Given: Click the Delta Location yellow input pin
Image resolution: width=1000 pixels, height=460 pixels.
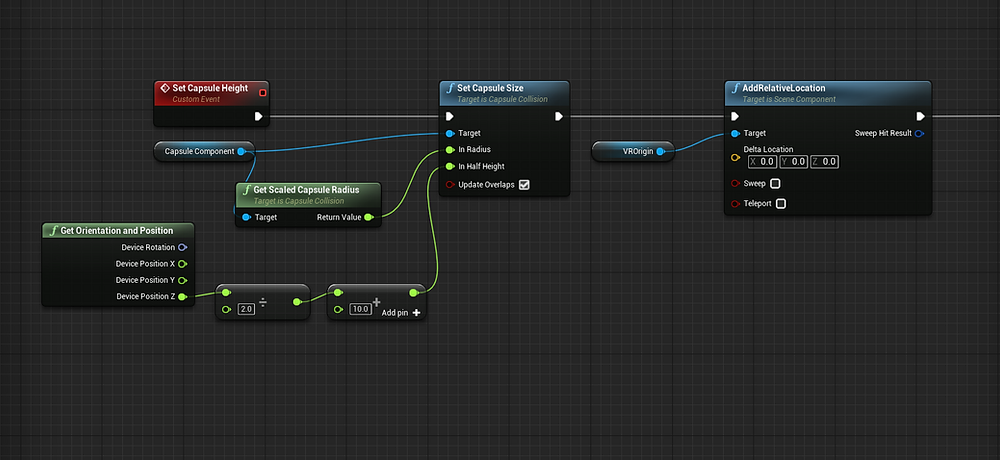Looking at the screenshot, I should [x=735, y=158].
